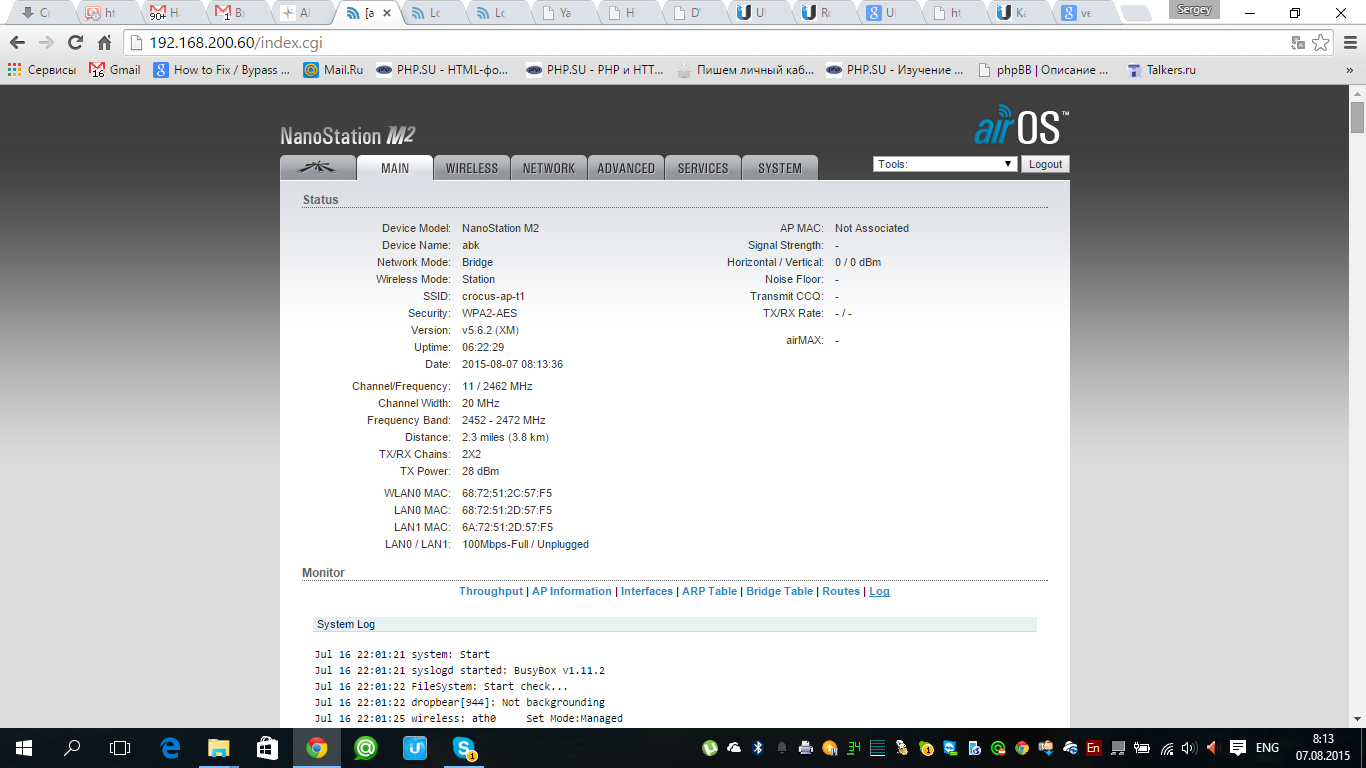Go back to the previous page
This screenshot has width=1366, height=768.
coord(17,43)
